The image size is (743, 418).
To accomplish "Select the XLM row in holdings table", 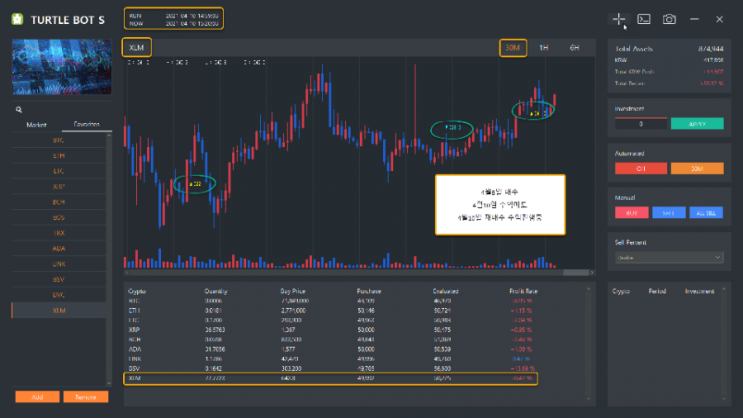I will coord(330,378).
